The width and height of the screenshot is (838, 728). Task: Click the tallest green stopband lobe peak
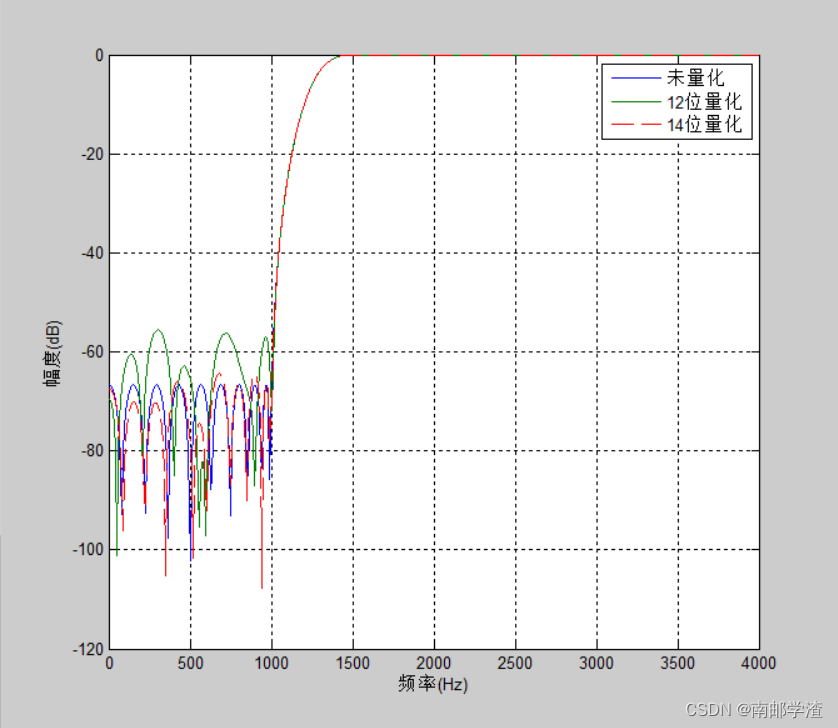158,330
